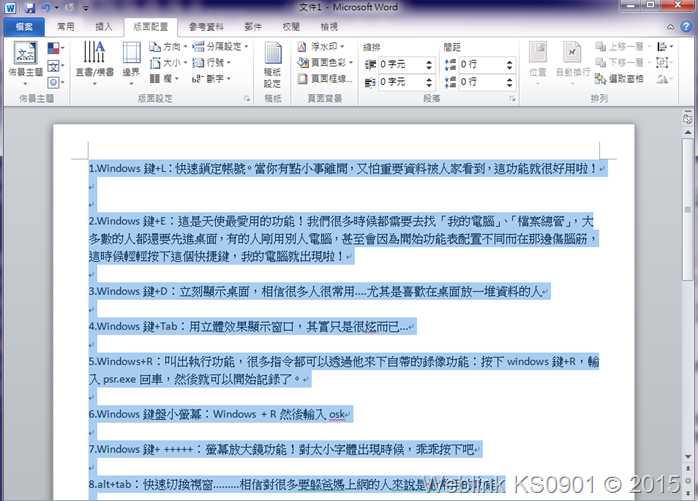Adjust the spacing before stepper arrows

click(x=510, y=65)
